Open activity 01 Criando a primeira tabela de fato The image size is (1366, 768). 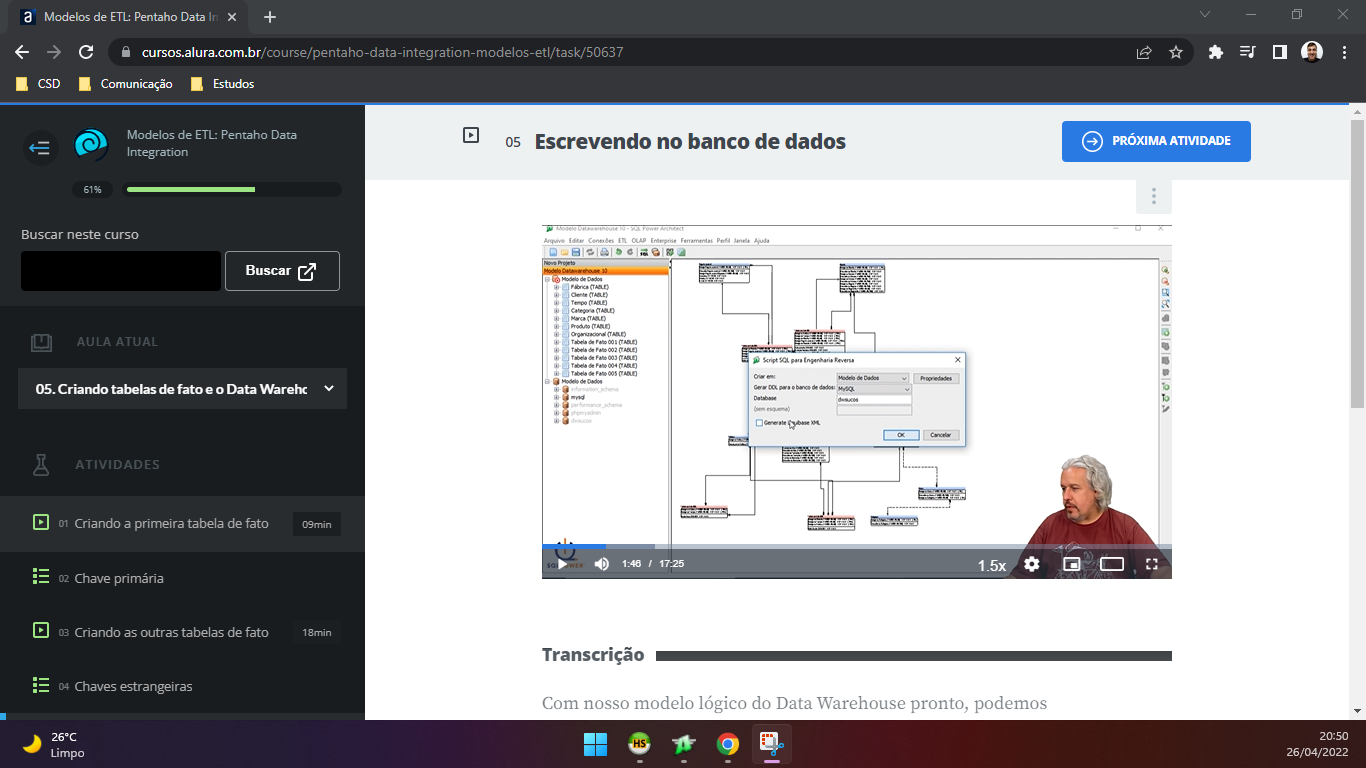coord(182,523)
